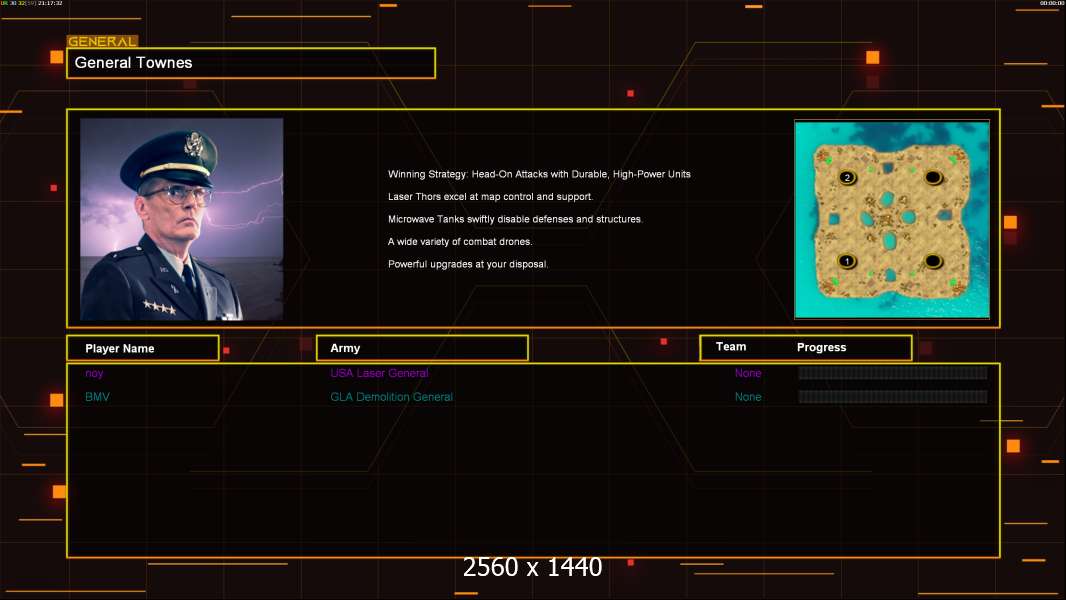This screenshot has width=1066, height=600.
Task: Click the island map preview thumbnail
Action: pos(892,219)
